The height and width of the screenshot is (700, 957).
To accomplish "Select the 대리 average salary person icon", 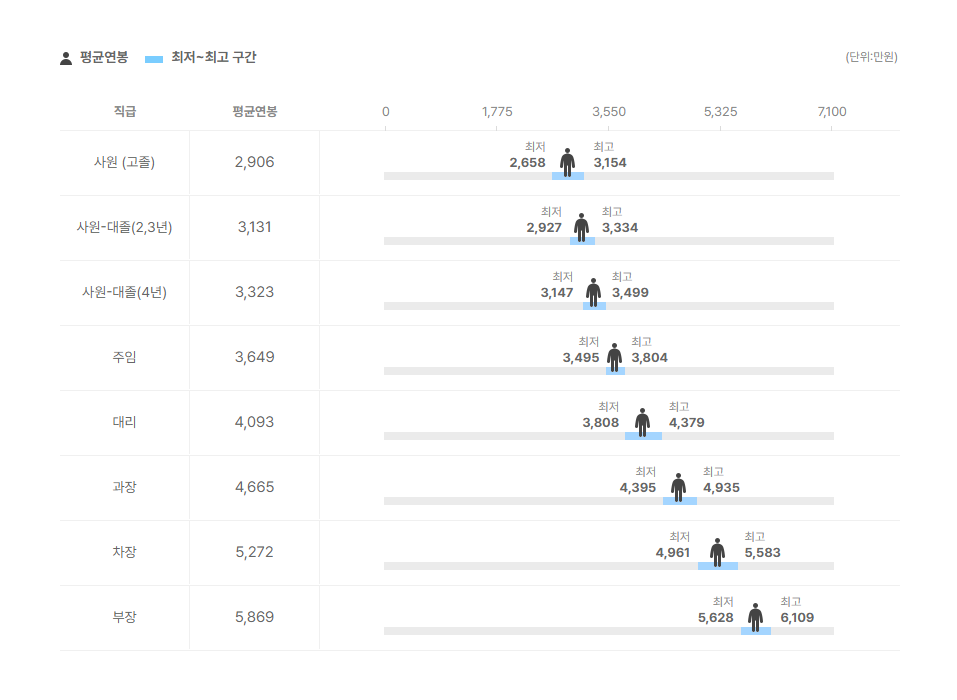I will 642,422.
